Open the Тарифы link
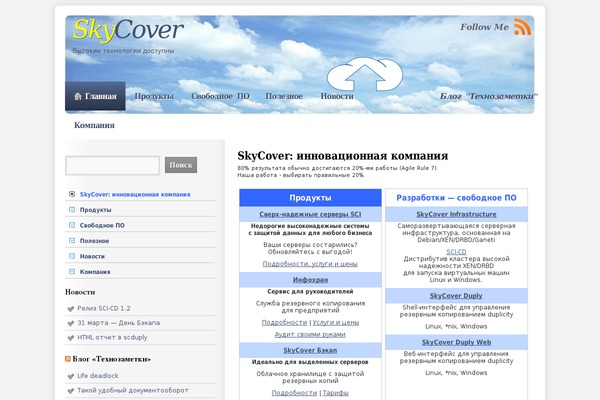The height and width of the screenshot is (400, 600). point(336,393)
